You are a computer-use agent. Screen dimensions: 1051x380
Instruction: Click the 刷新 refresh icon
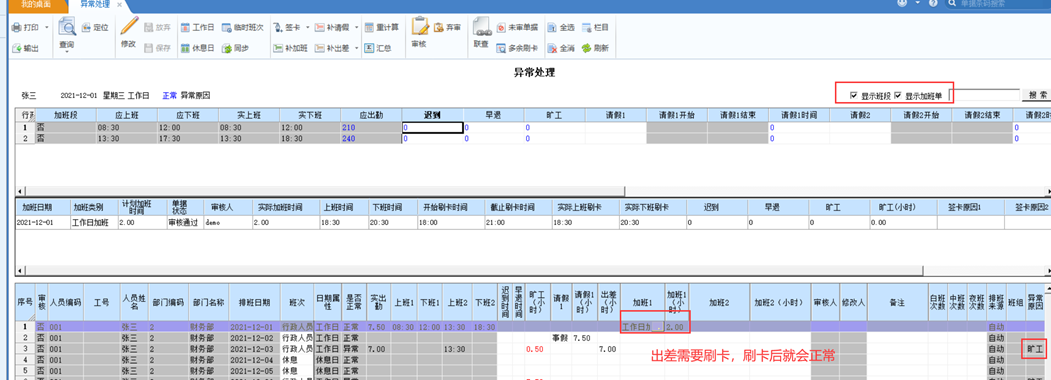click(586, 48)
